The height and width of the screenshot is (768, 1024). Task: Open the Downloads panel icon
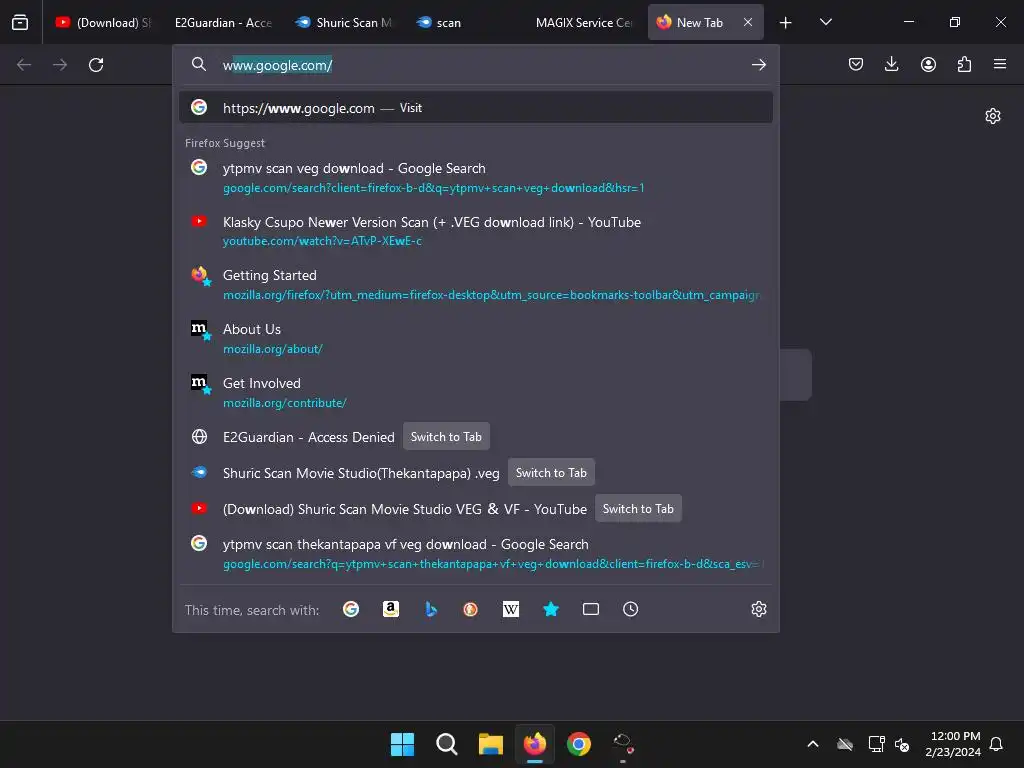tap(891, 64)
